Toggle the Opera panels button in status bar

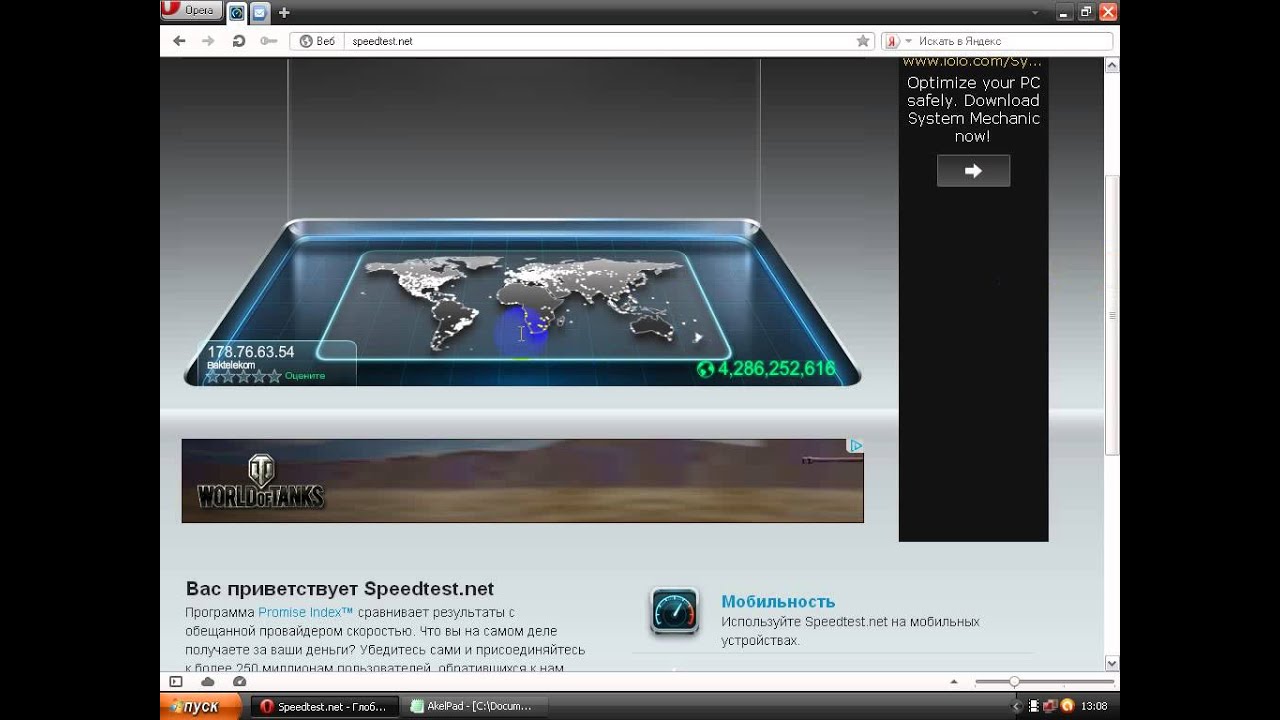coord(176,681)
